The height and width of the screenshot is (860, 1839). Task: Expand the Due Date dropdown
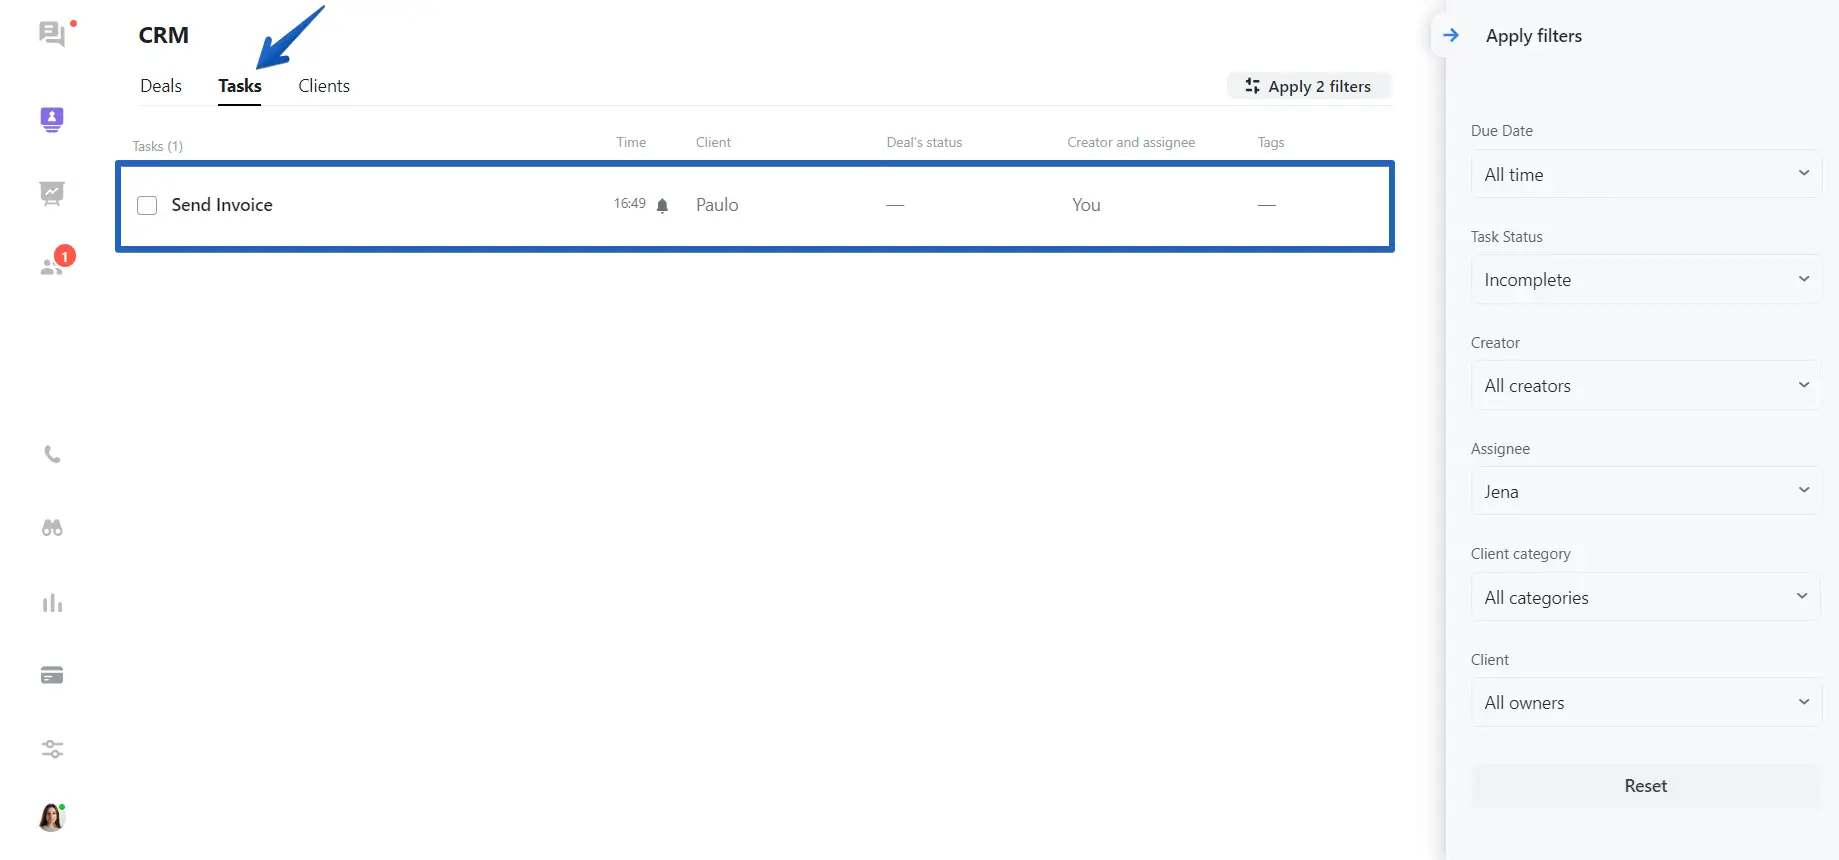tap(1645, 174)
